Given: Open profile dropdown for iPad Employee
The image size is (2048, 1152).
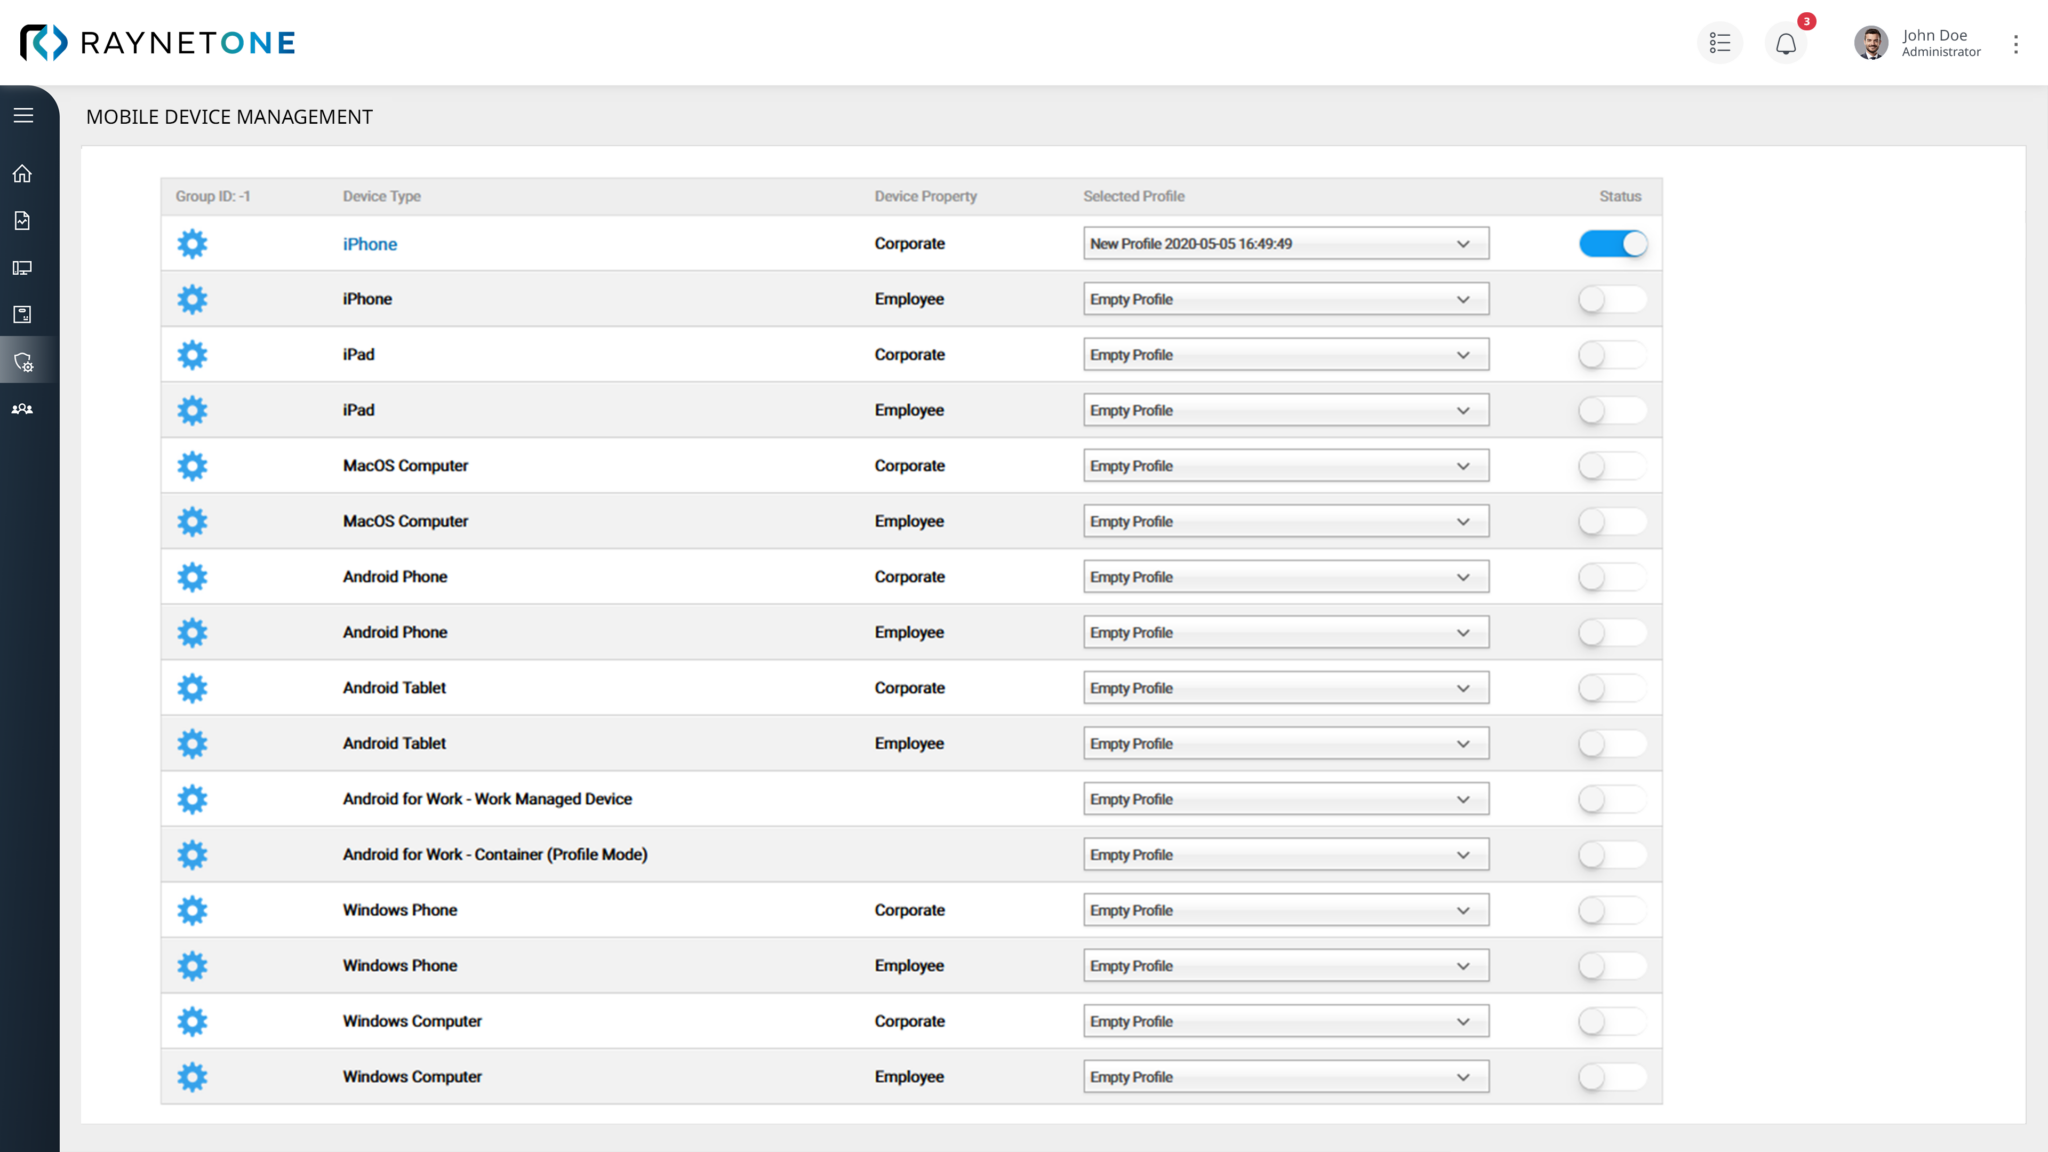Looking at the screenshot, I should click(x=1286, y=410).
